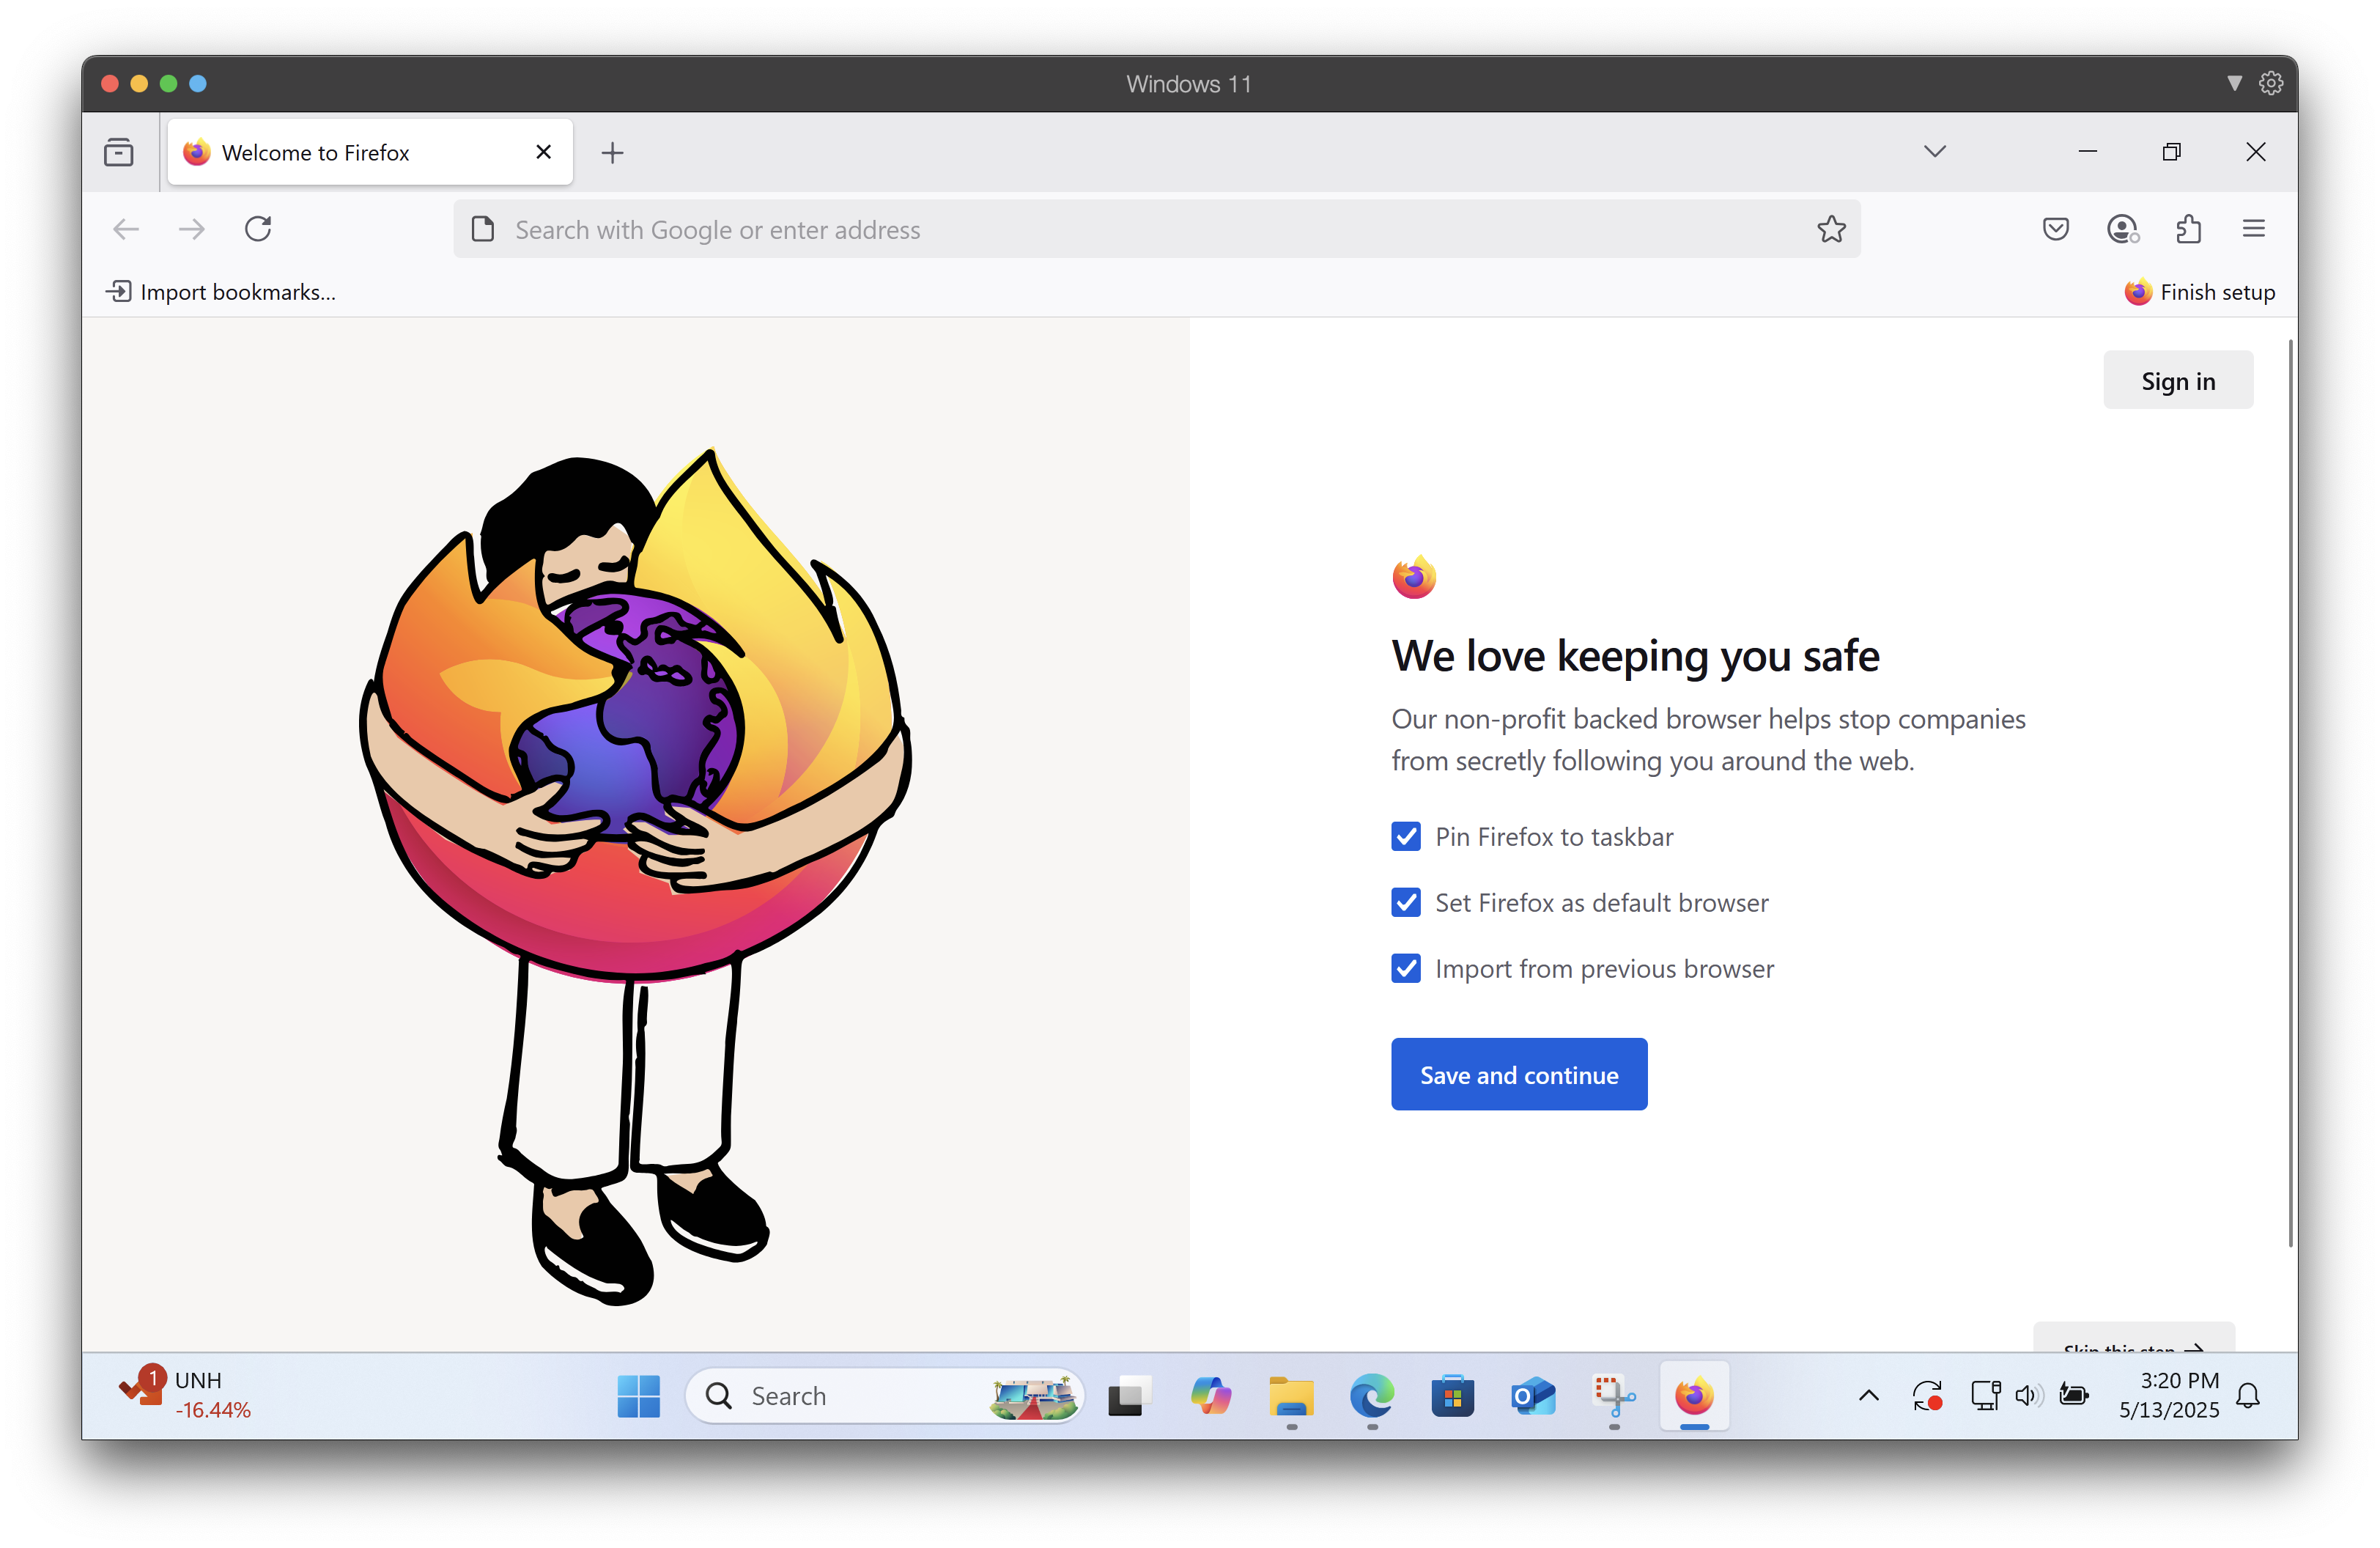Screen dimensions: 2380x1548
Task: Click the blue Coherence button in title bar
Action: (198, 83)
